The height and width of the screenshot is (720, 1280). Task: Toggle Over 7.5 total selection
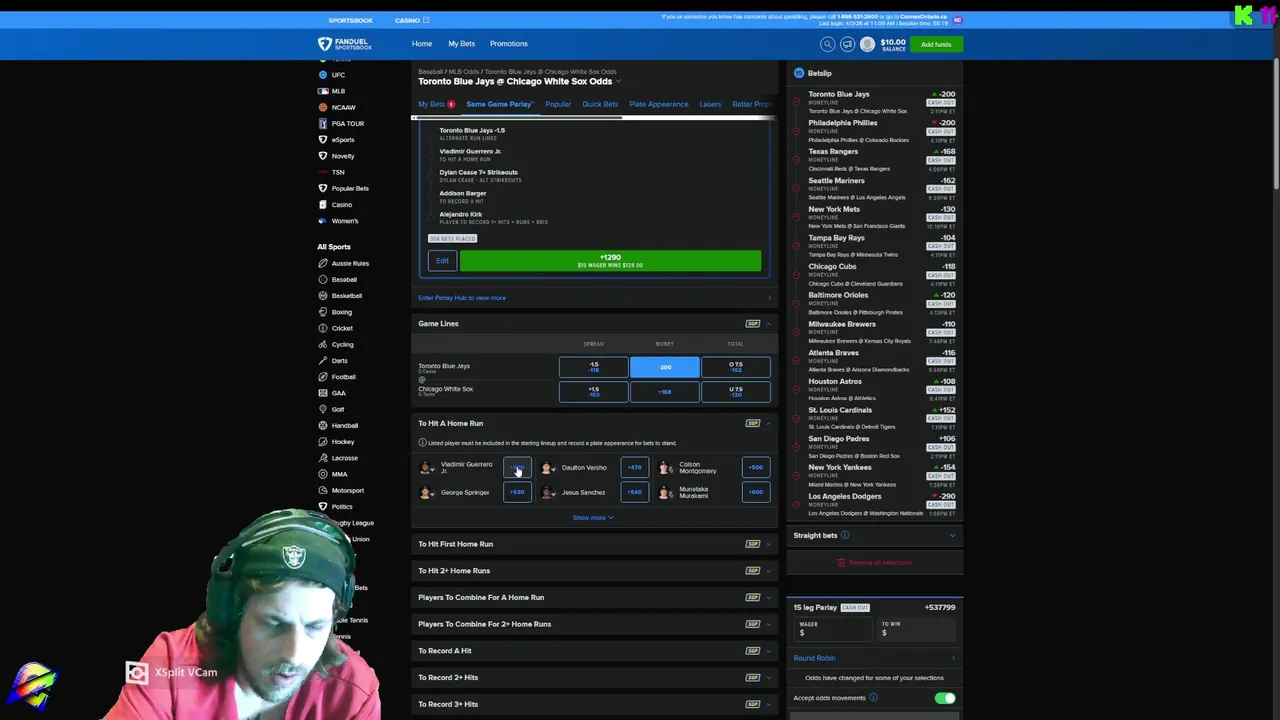(735, 367)
